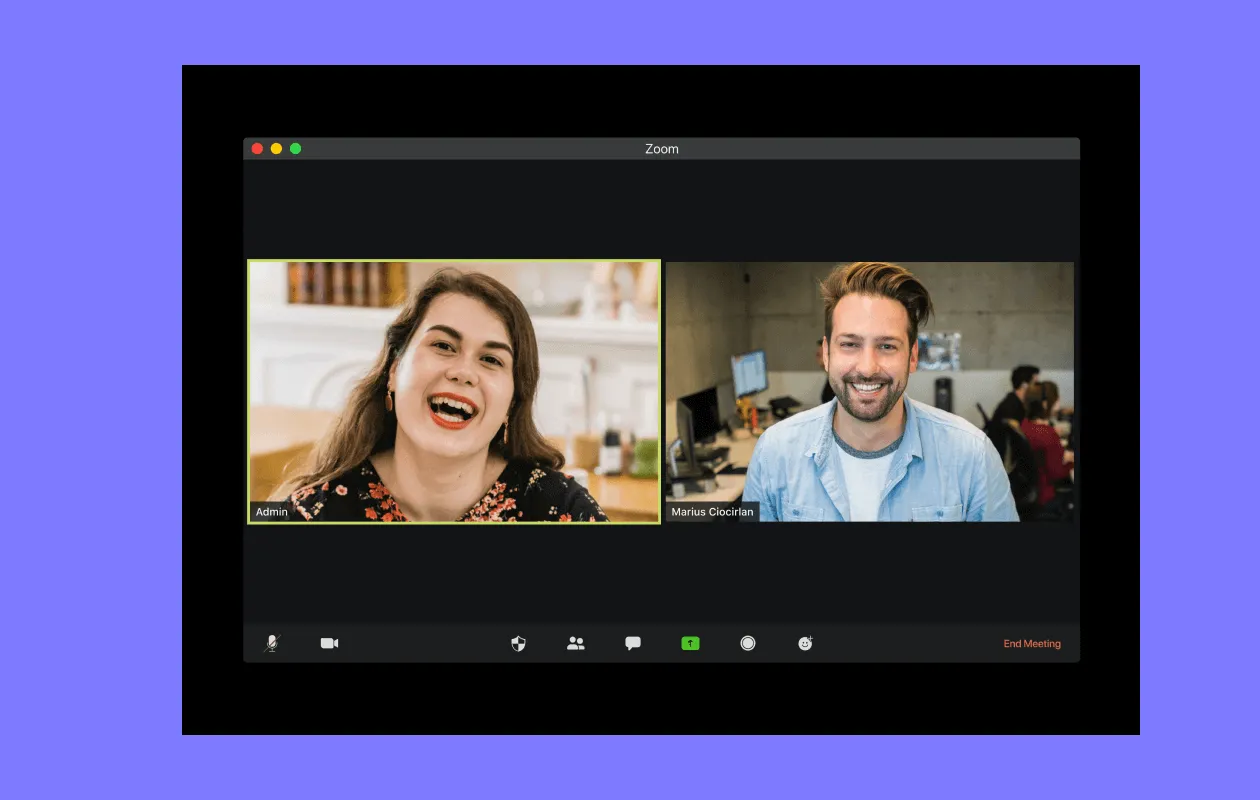Start recording with the Record icon
This screenshot has height=800, width=1260.
[x=748, y=643]
